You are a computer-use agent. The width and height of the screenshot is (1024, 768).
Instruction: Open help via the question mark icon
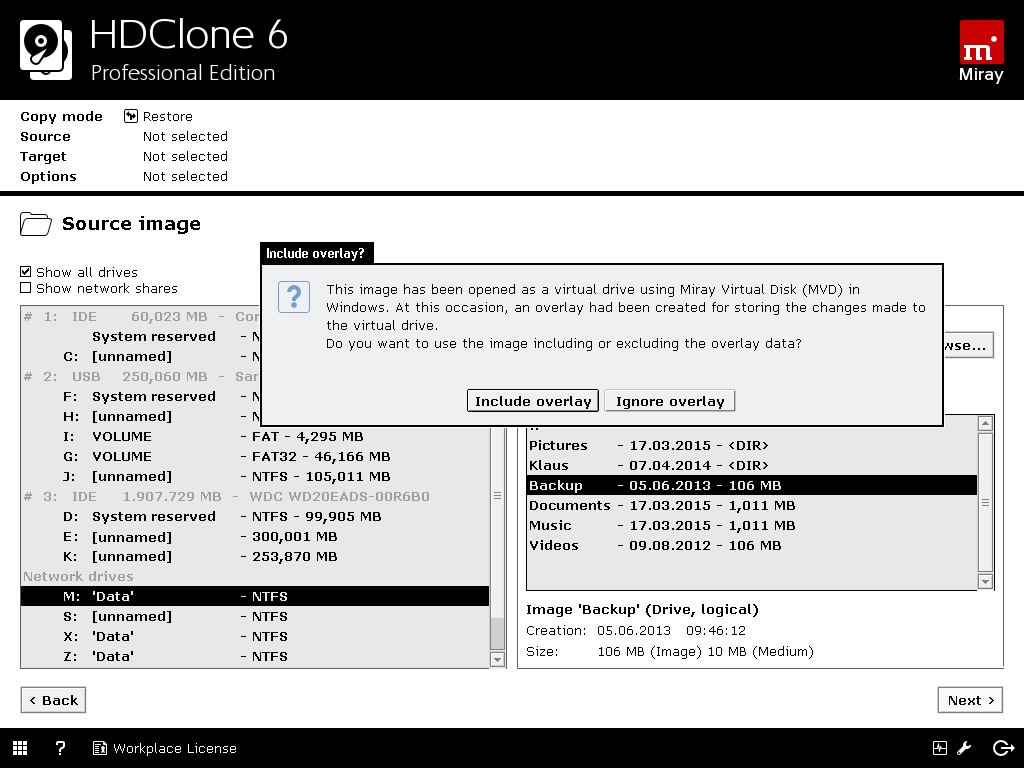[x=60, y=748]
